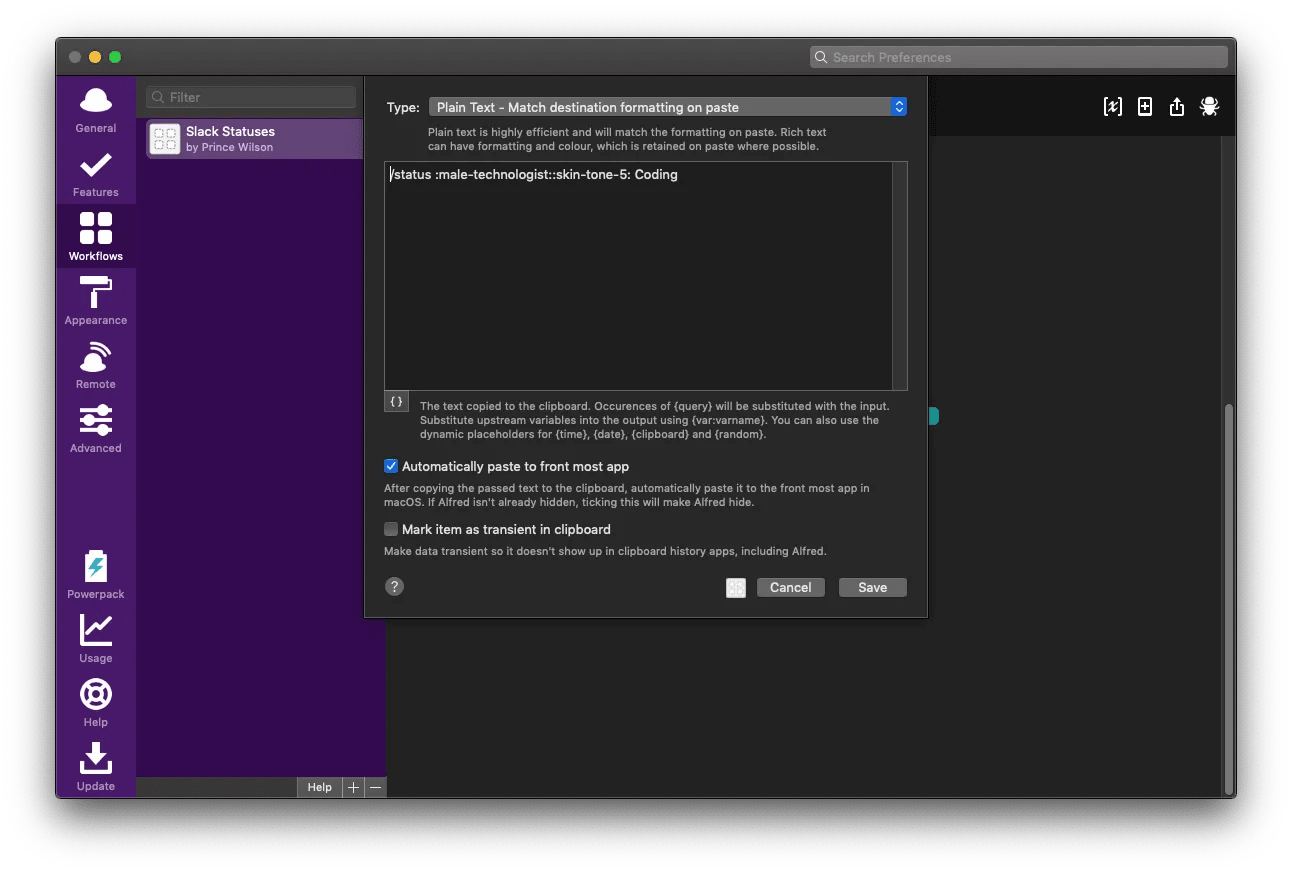Viewport: 1292px width, 872px height.
Task: Open the Powerpack section
Action: (96, 576)
